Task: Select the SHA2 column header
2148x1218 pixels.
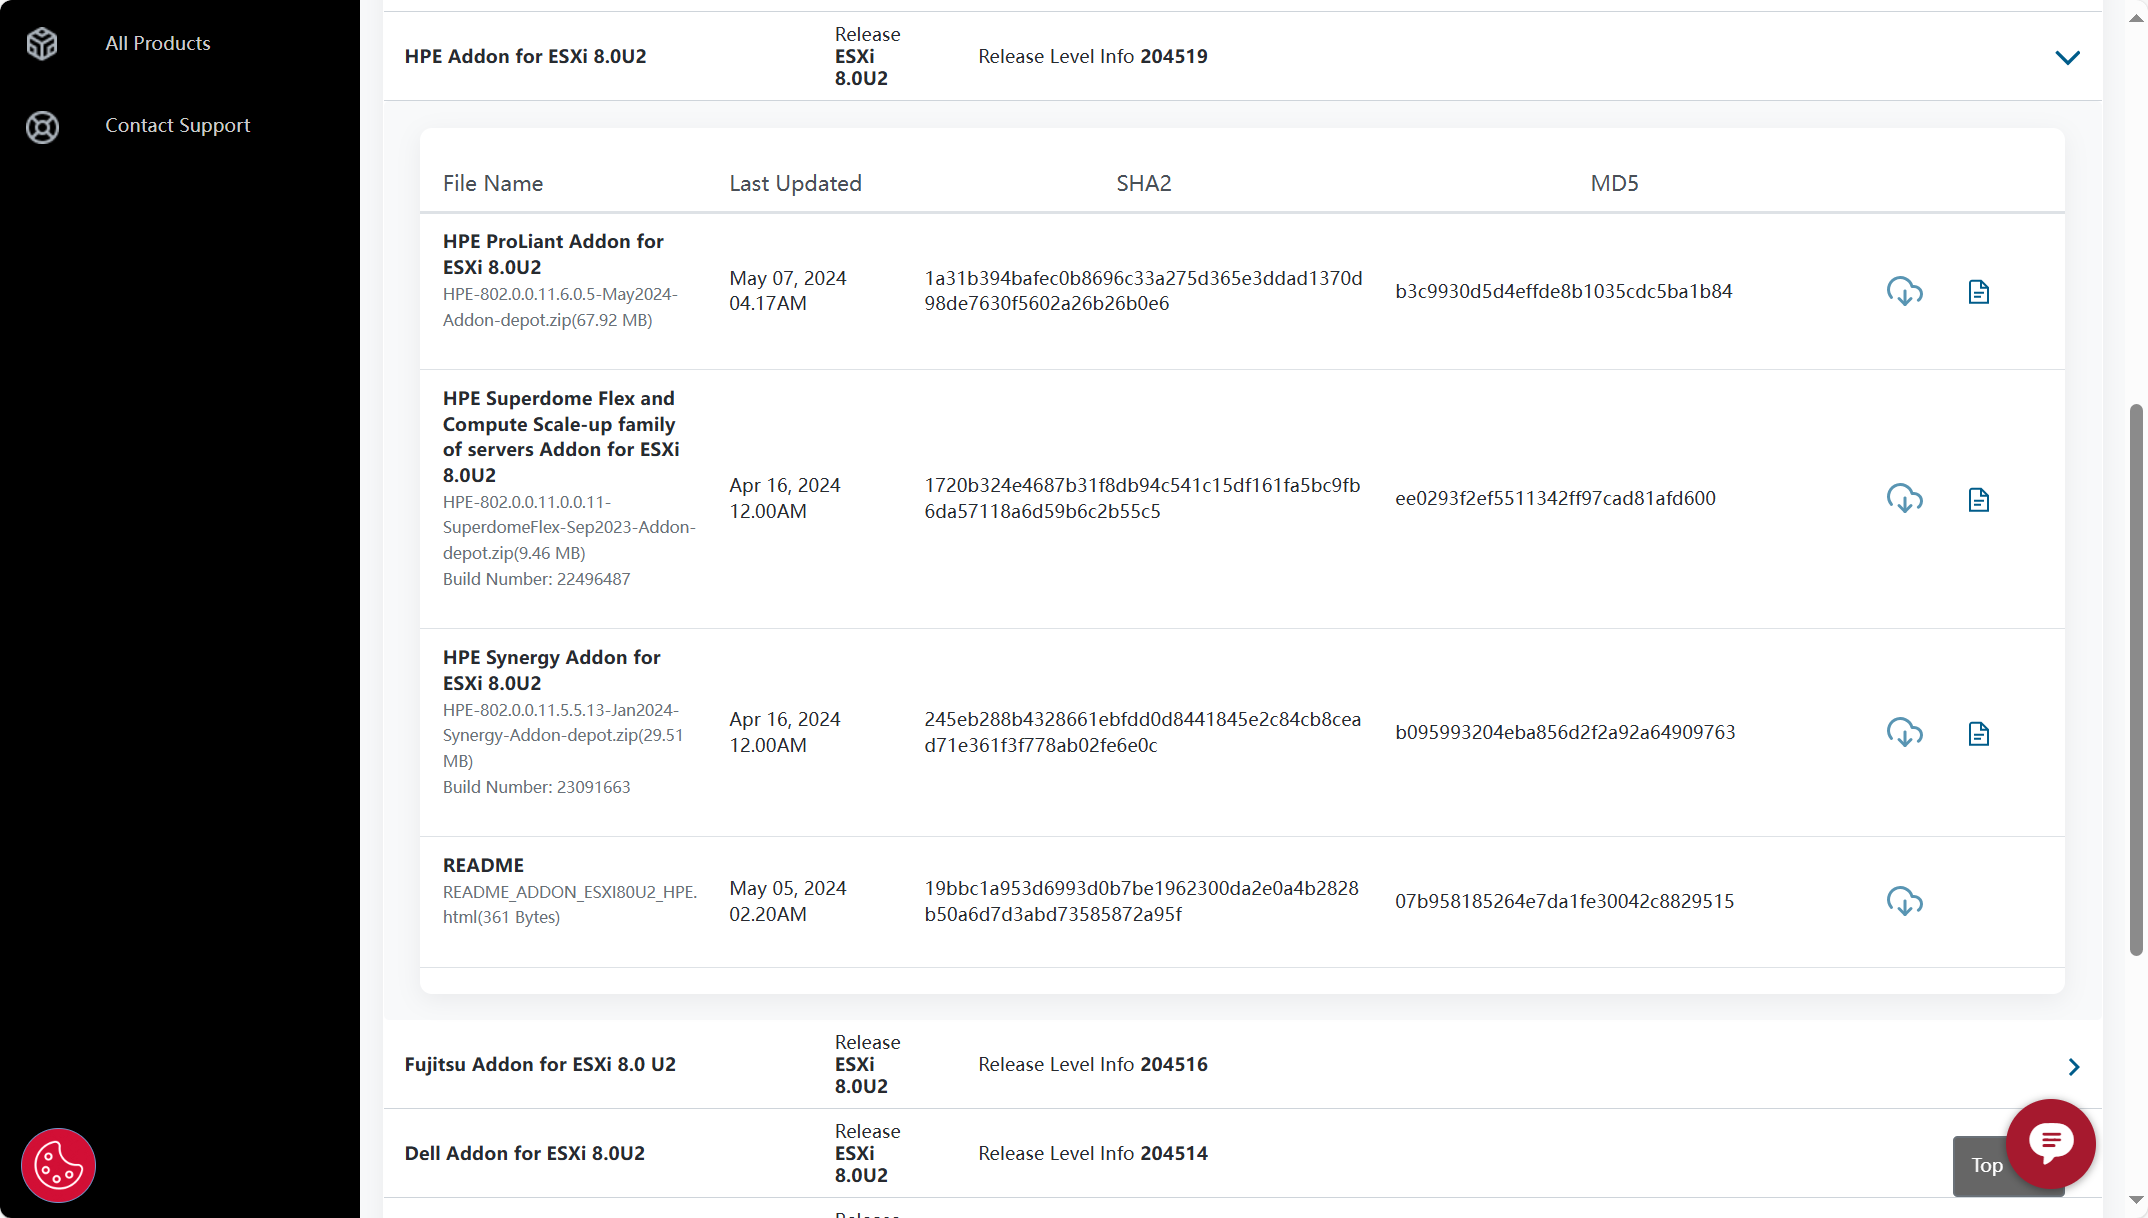Action: [x=1143, y=183]
